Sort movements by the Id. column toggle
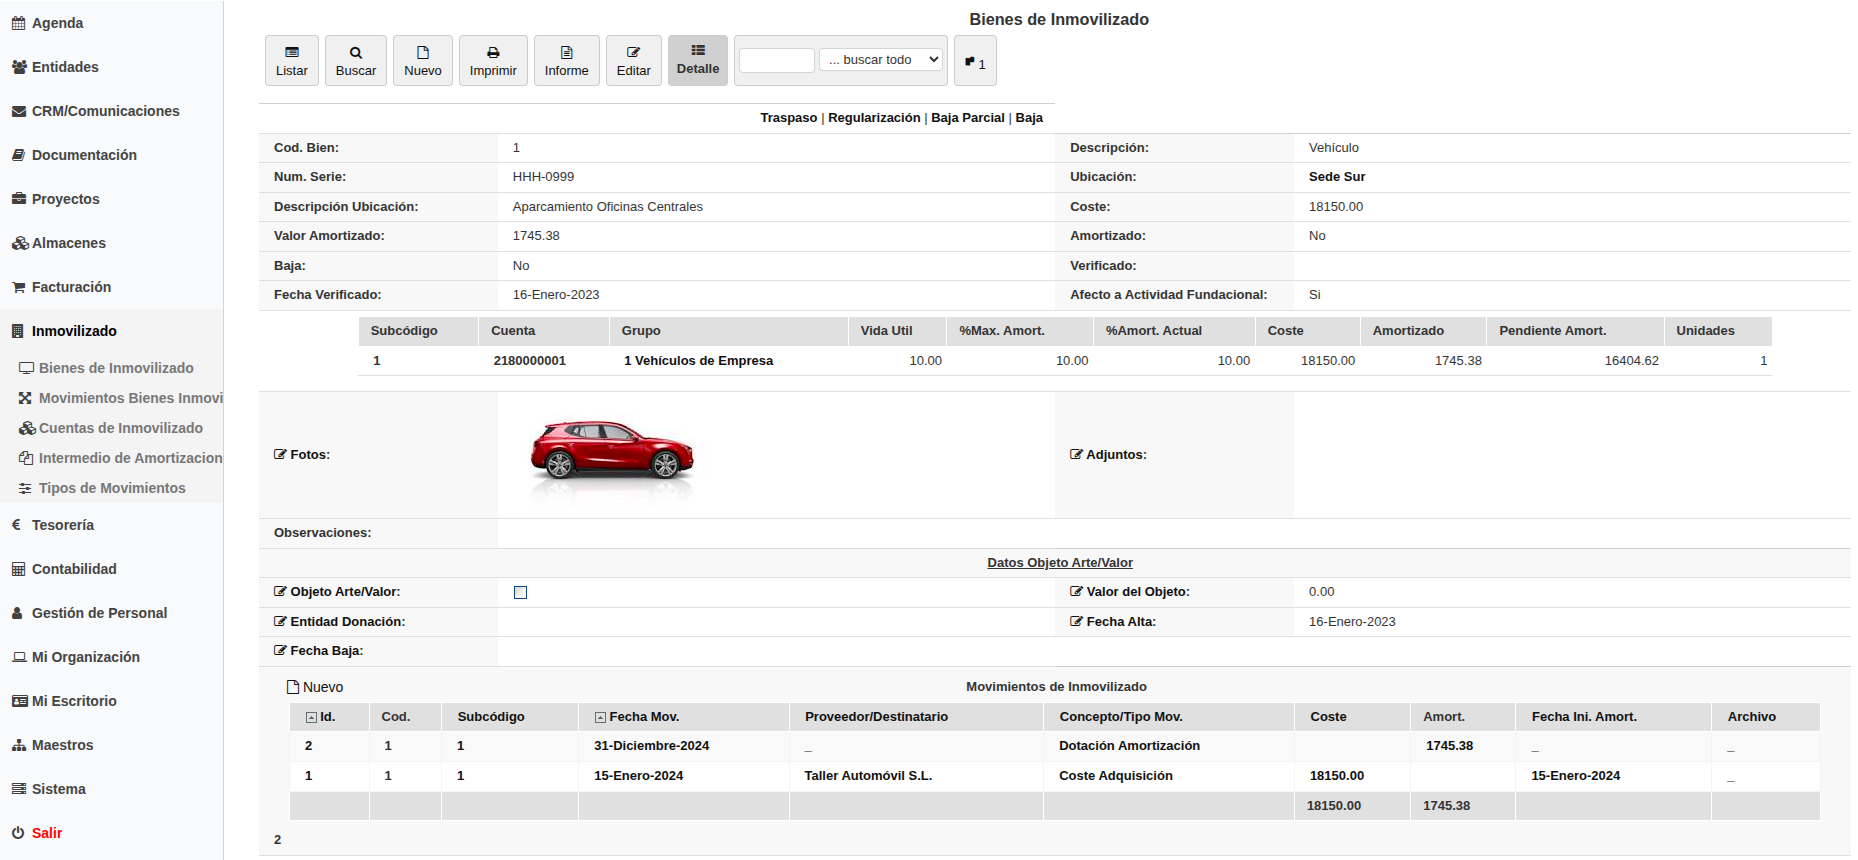 (311, 718)
